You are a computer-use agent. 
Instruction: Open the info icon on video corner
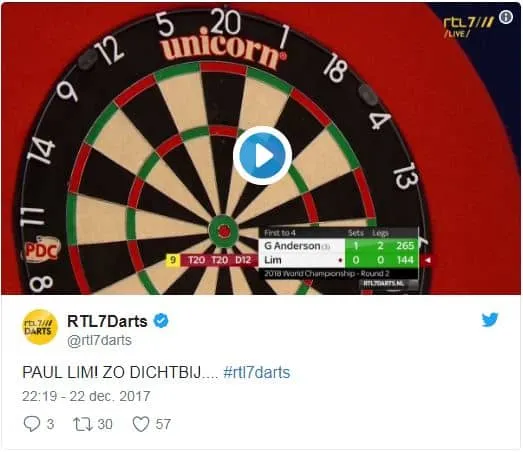[506, 16]
